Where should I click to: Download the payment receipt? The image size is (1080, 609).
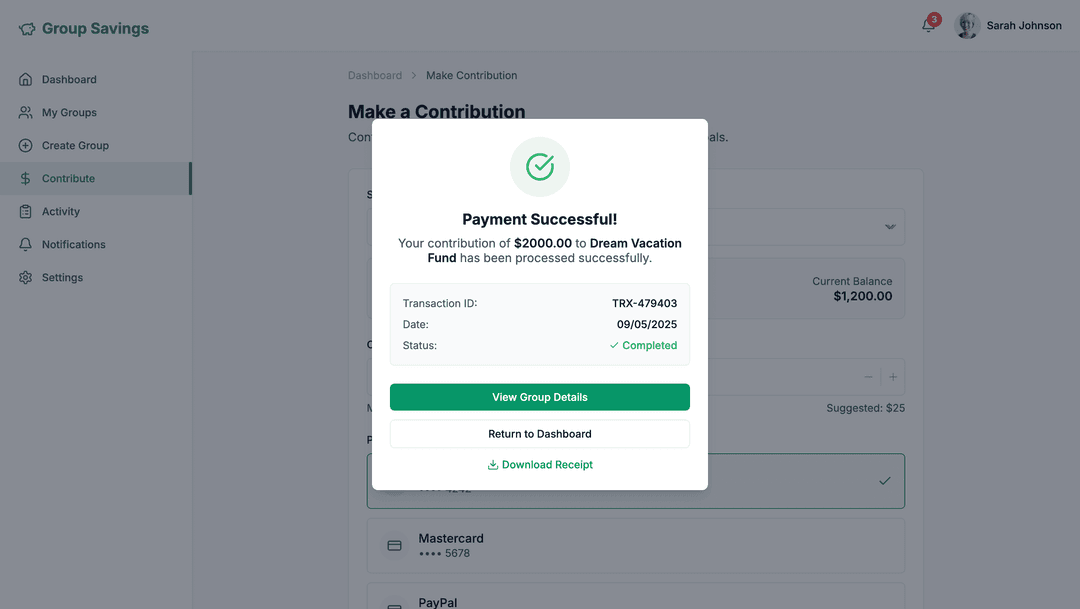coord(539,464)
